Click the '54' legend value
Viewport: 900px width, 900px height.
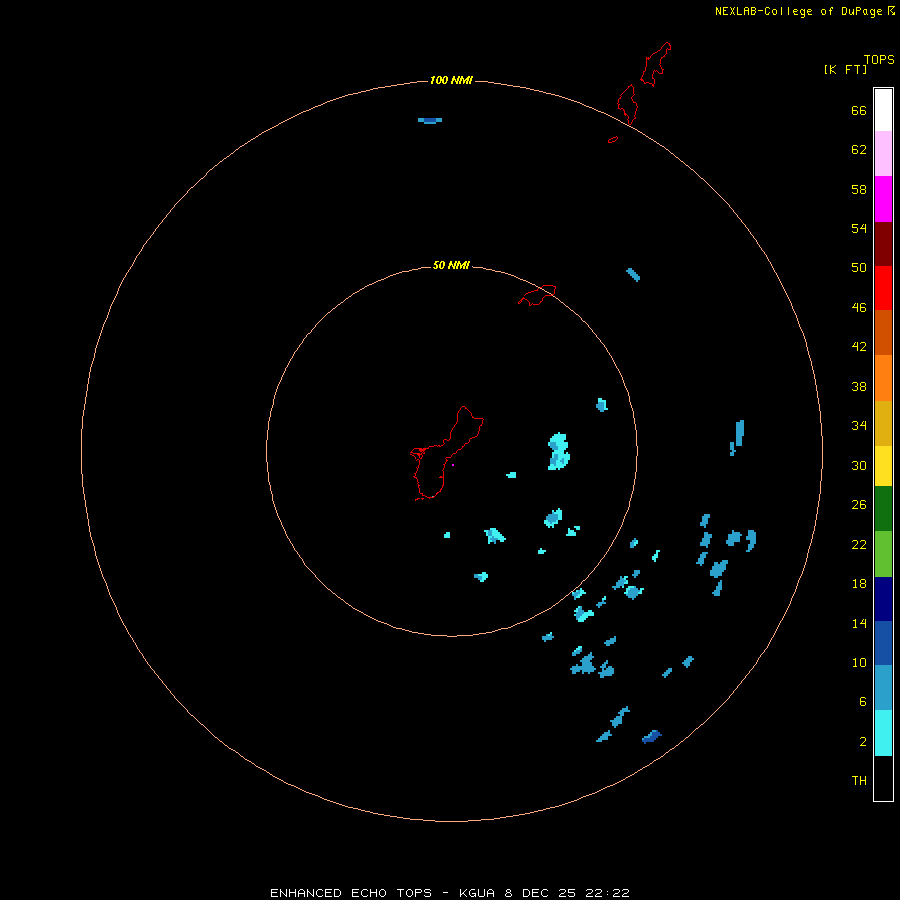pos(859,228)
